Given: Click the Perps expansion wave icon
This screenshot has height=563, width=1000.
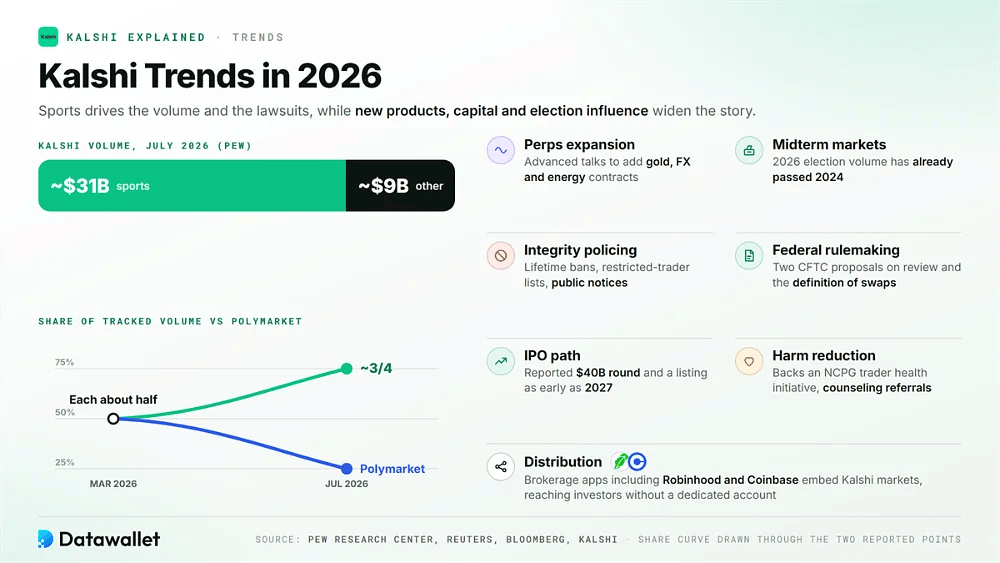Looking at the screenshot, I should tap(501, 150).
